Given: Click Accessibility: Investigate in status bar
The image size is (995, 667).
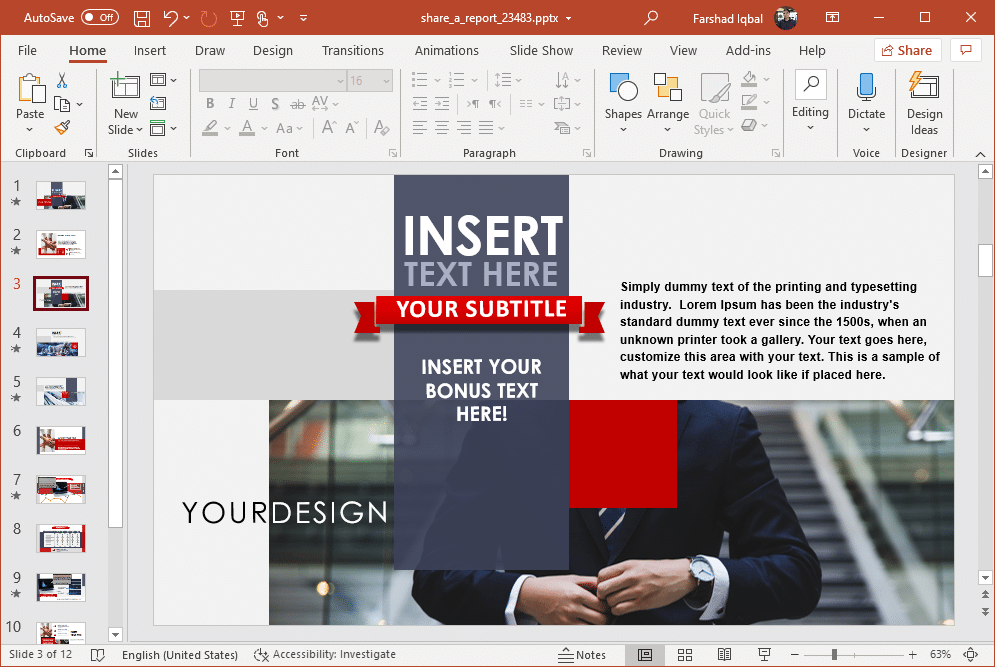Looking at the screenshot, I should click(x=325, y=655).
